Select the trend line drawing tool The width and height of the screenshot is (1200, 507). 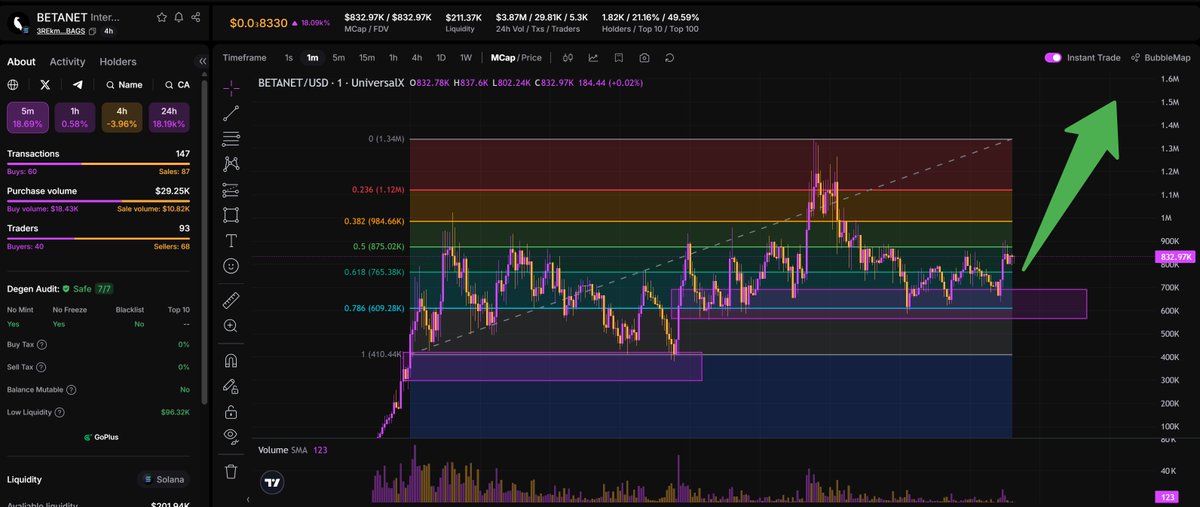click(x=231, y=113)
